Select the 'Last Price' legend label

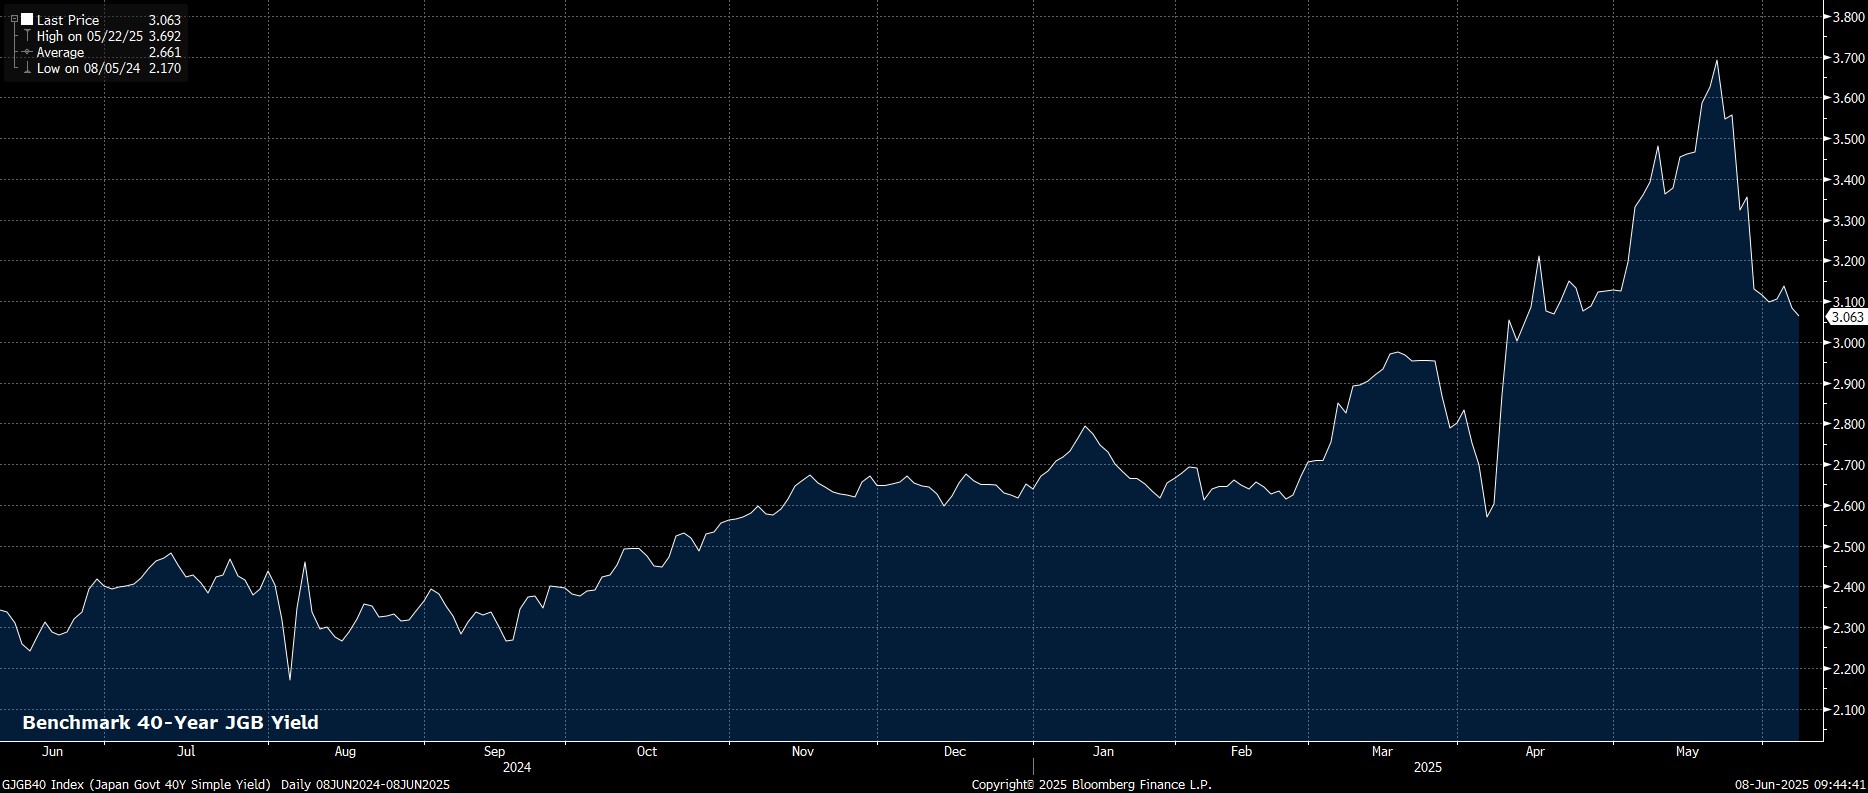pyautogui.click(x=68, y=20)
